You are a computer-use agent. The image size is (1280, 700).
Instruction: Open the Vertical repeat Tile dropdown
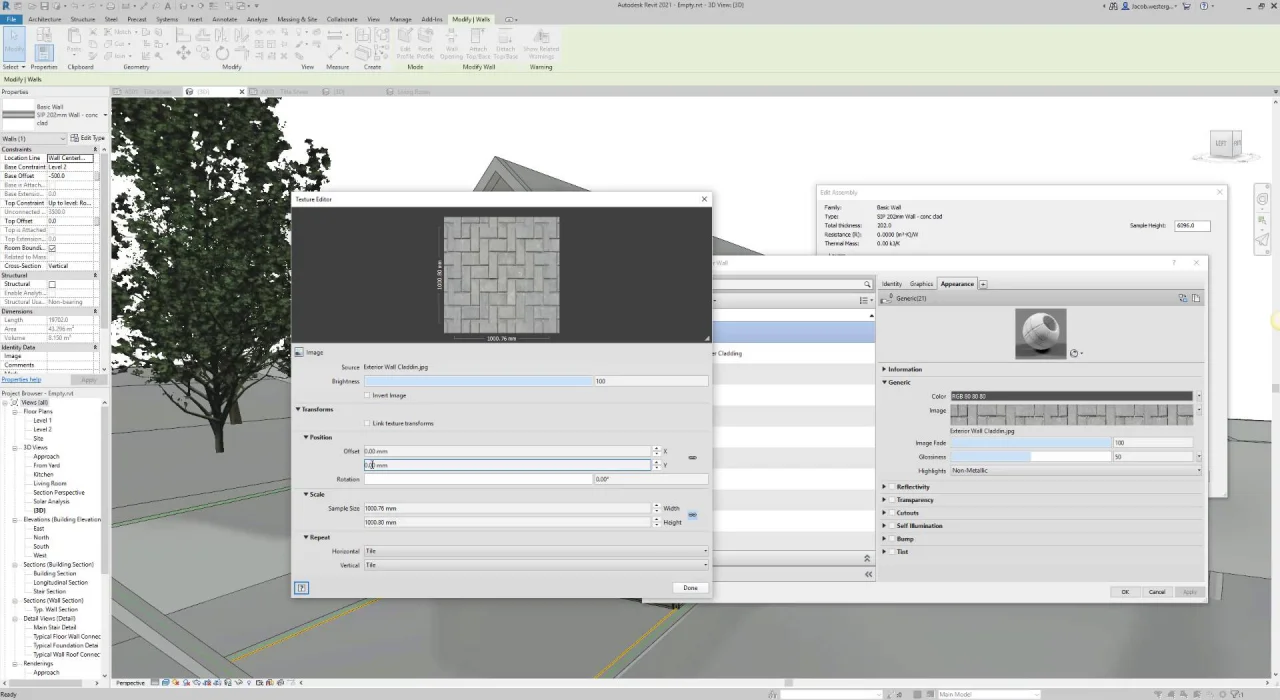click(535, 565)
